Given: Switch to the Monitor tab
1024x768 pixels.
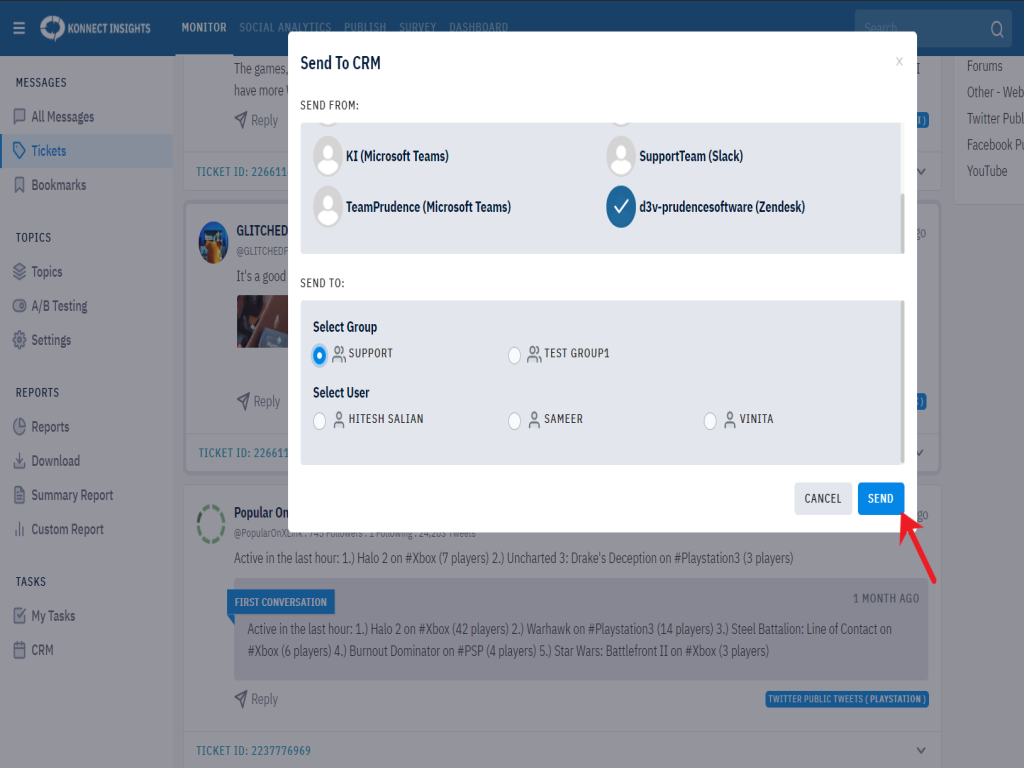Looking at the screenshot, I should pyautogui.click(x=203, y=28).
